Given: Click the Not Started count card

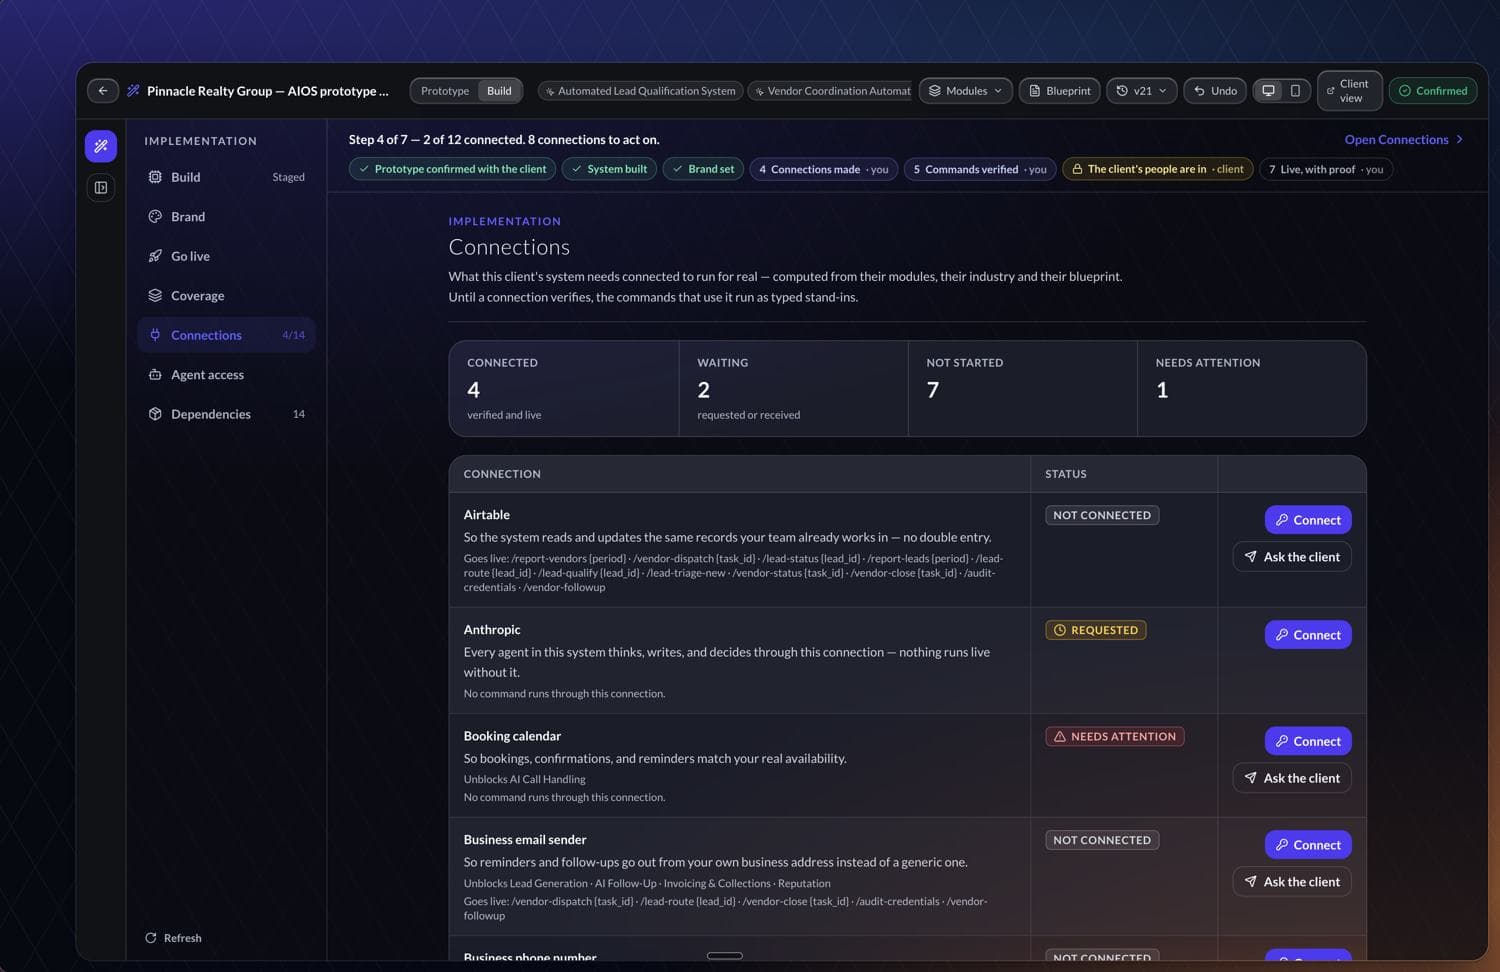Looking at the screenshot, I should click(1023, 389).
